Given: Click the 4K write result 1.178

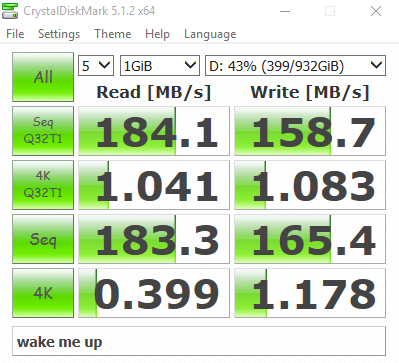Looking at the screenshot, I should tap(310, 293).
